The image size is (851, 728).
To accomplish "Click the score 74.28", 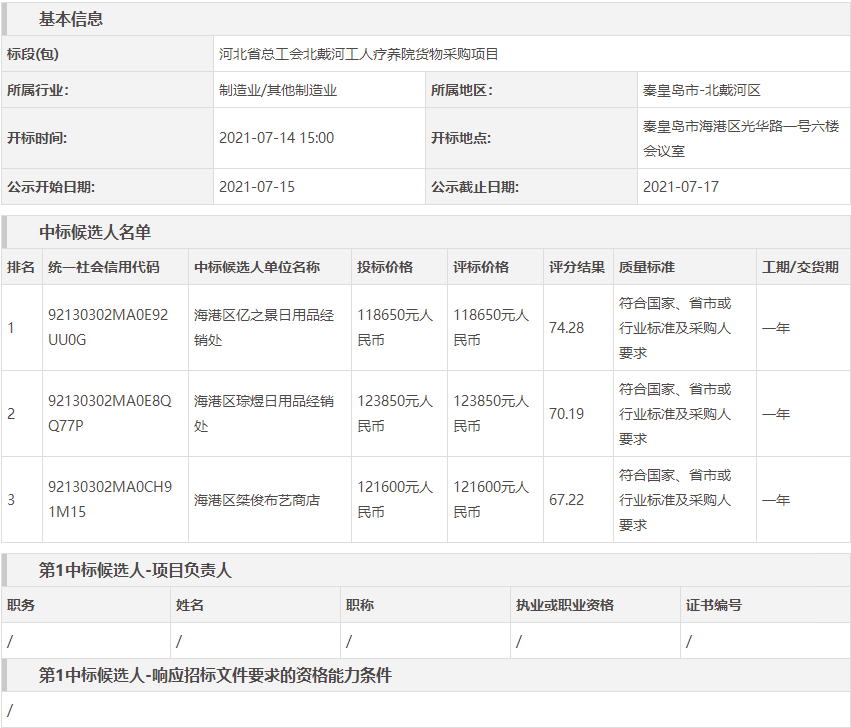I will [566, 327].
